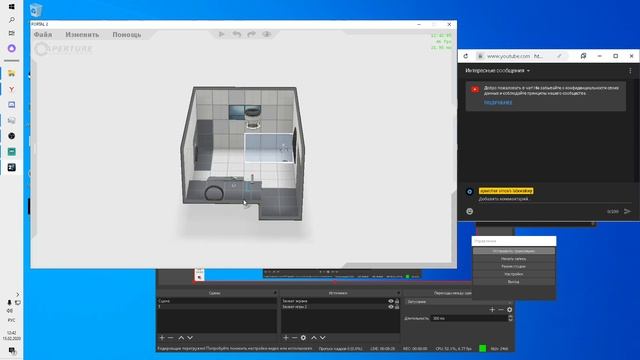The image size is (640, 360).
Task: Click Режим студии button in OBS controls
Action: click(x=513, y=267)
